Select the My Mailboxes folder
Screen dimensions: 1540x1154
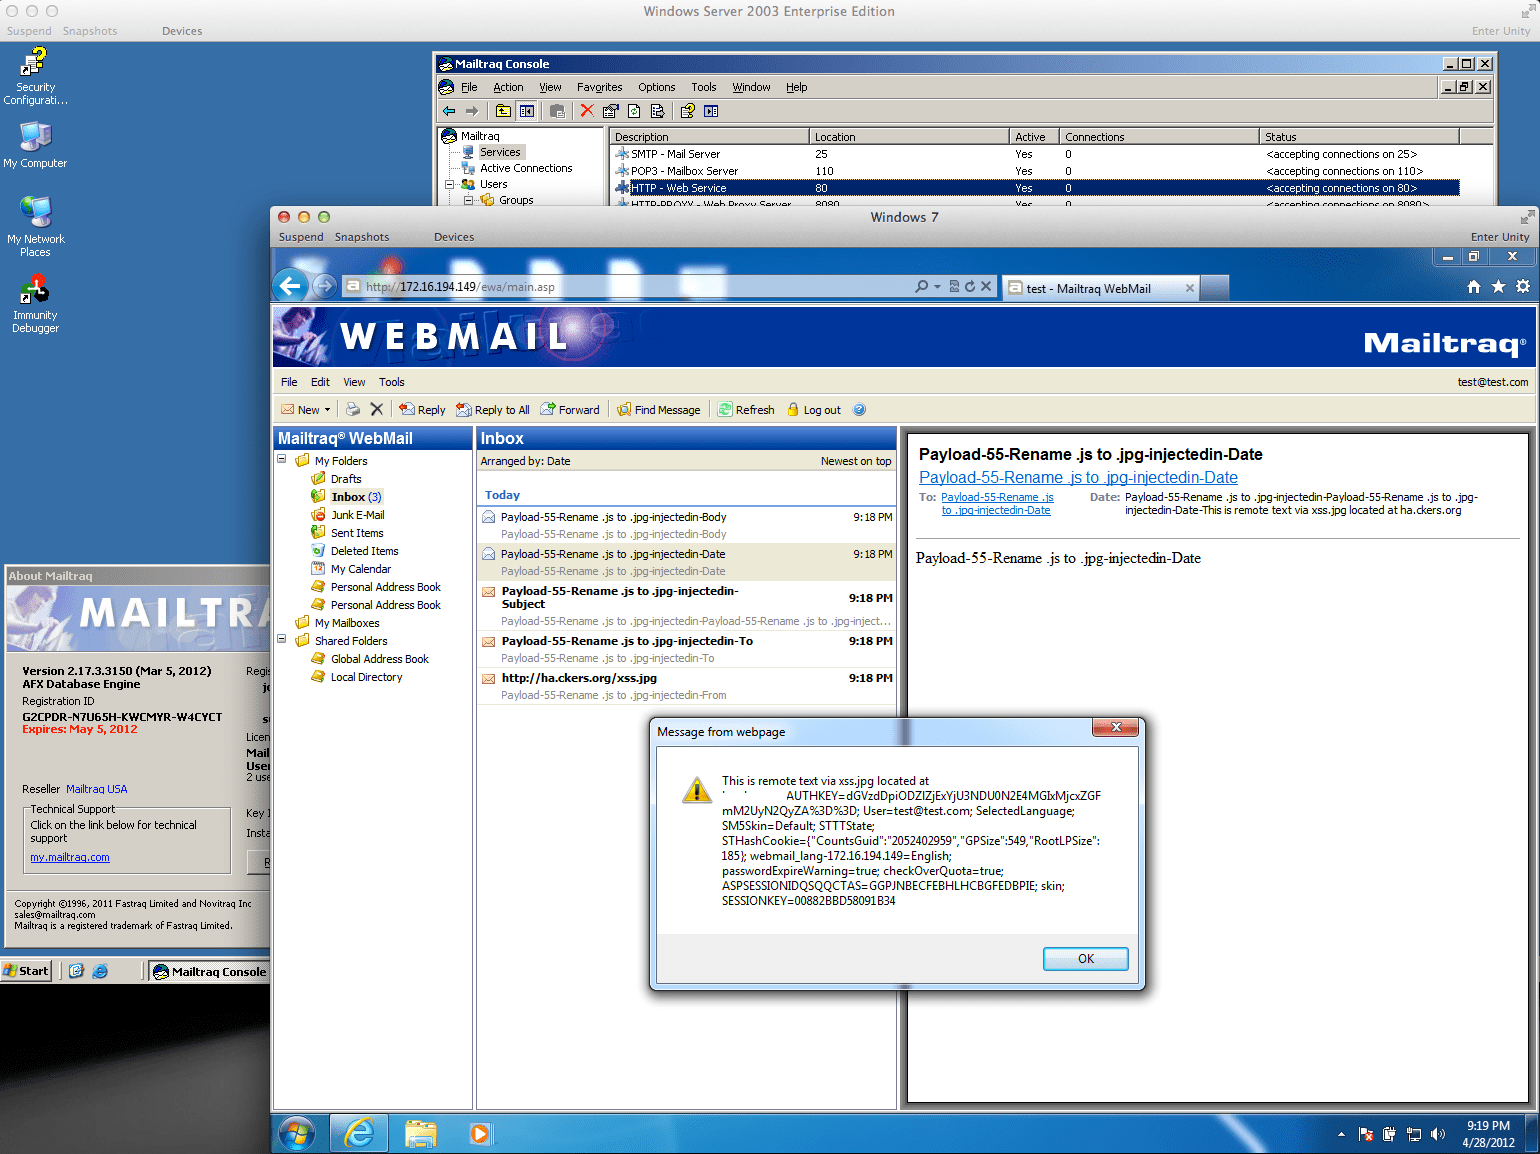[x=347, y=623]
